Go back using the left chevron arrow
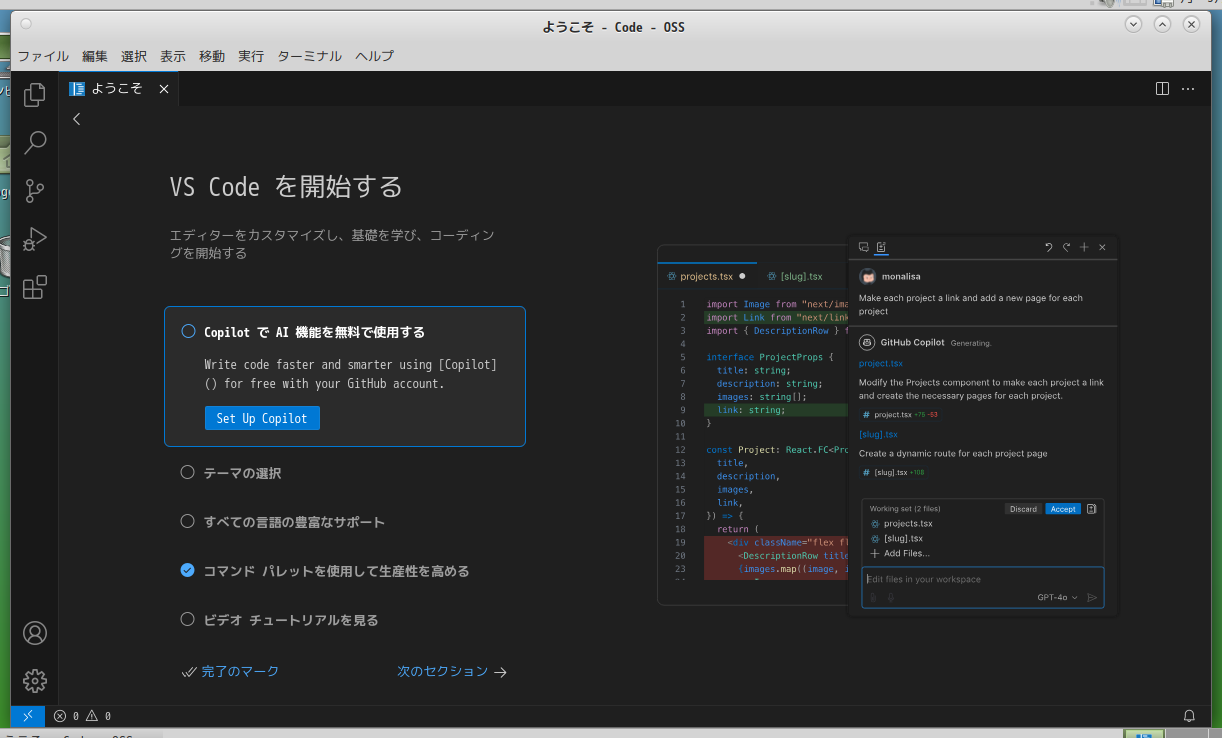Screen dimensions: 1222x738 77,119
